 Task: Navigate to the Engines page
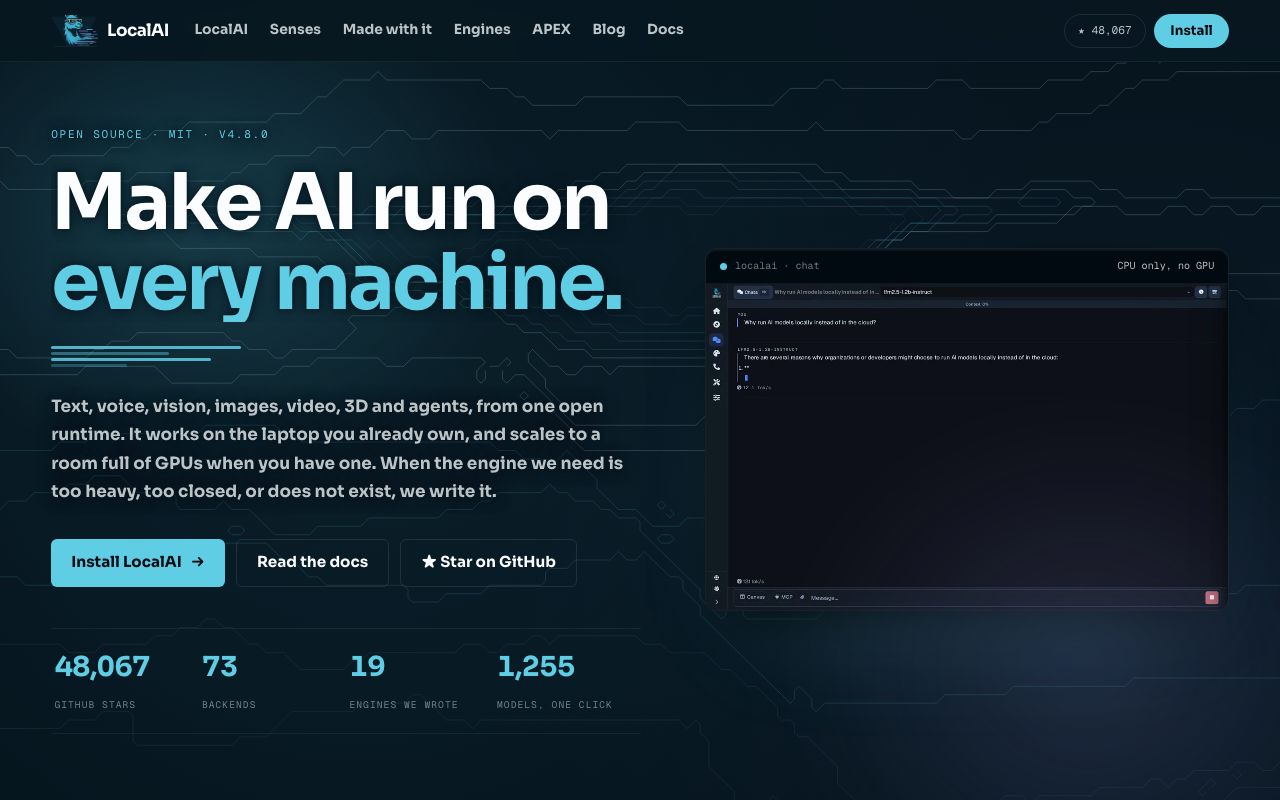pos(482,30)
